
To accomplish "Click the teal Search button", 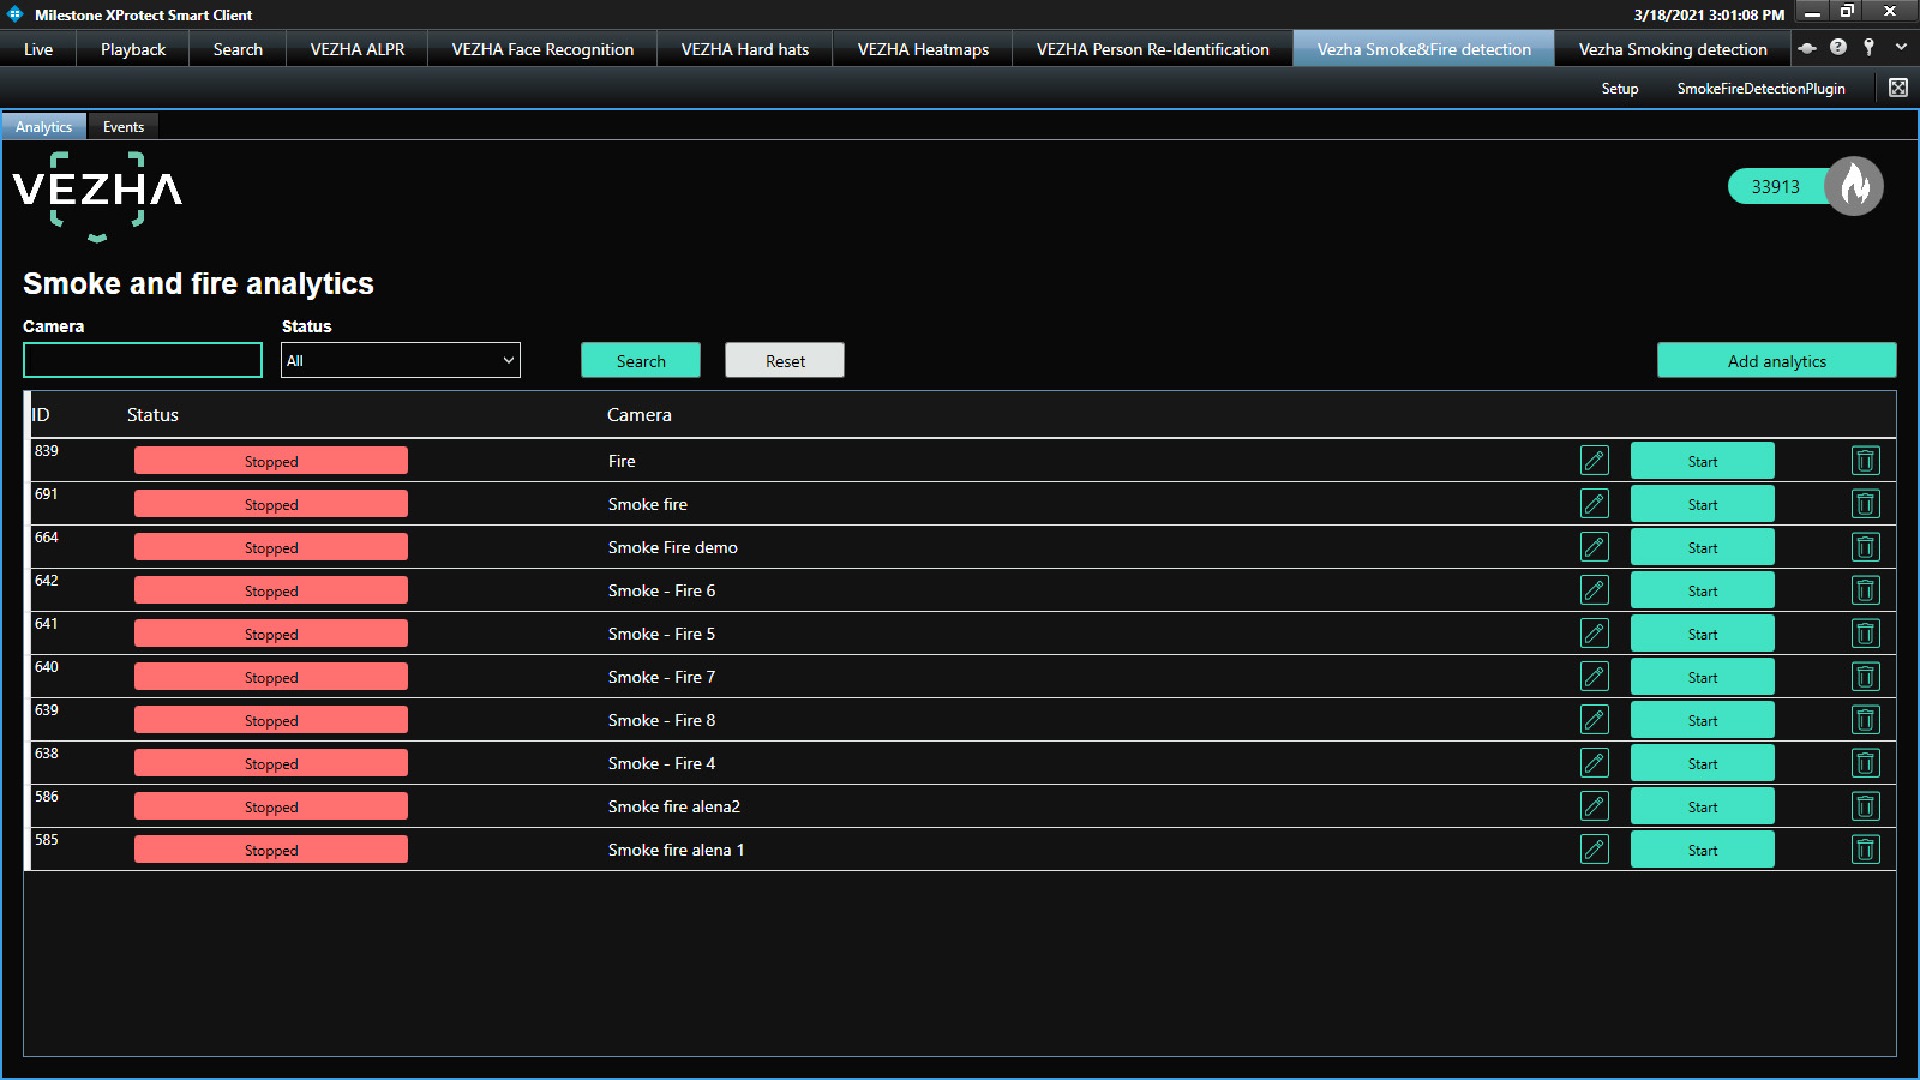I will coord(641,360).
